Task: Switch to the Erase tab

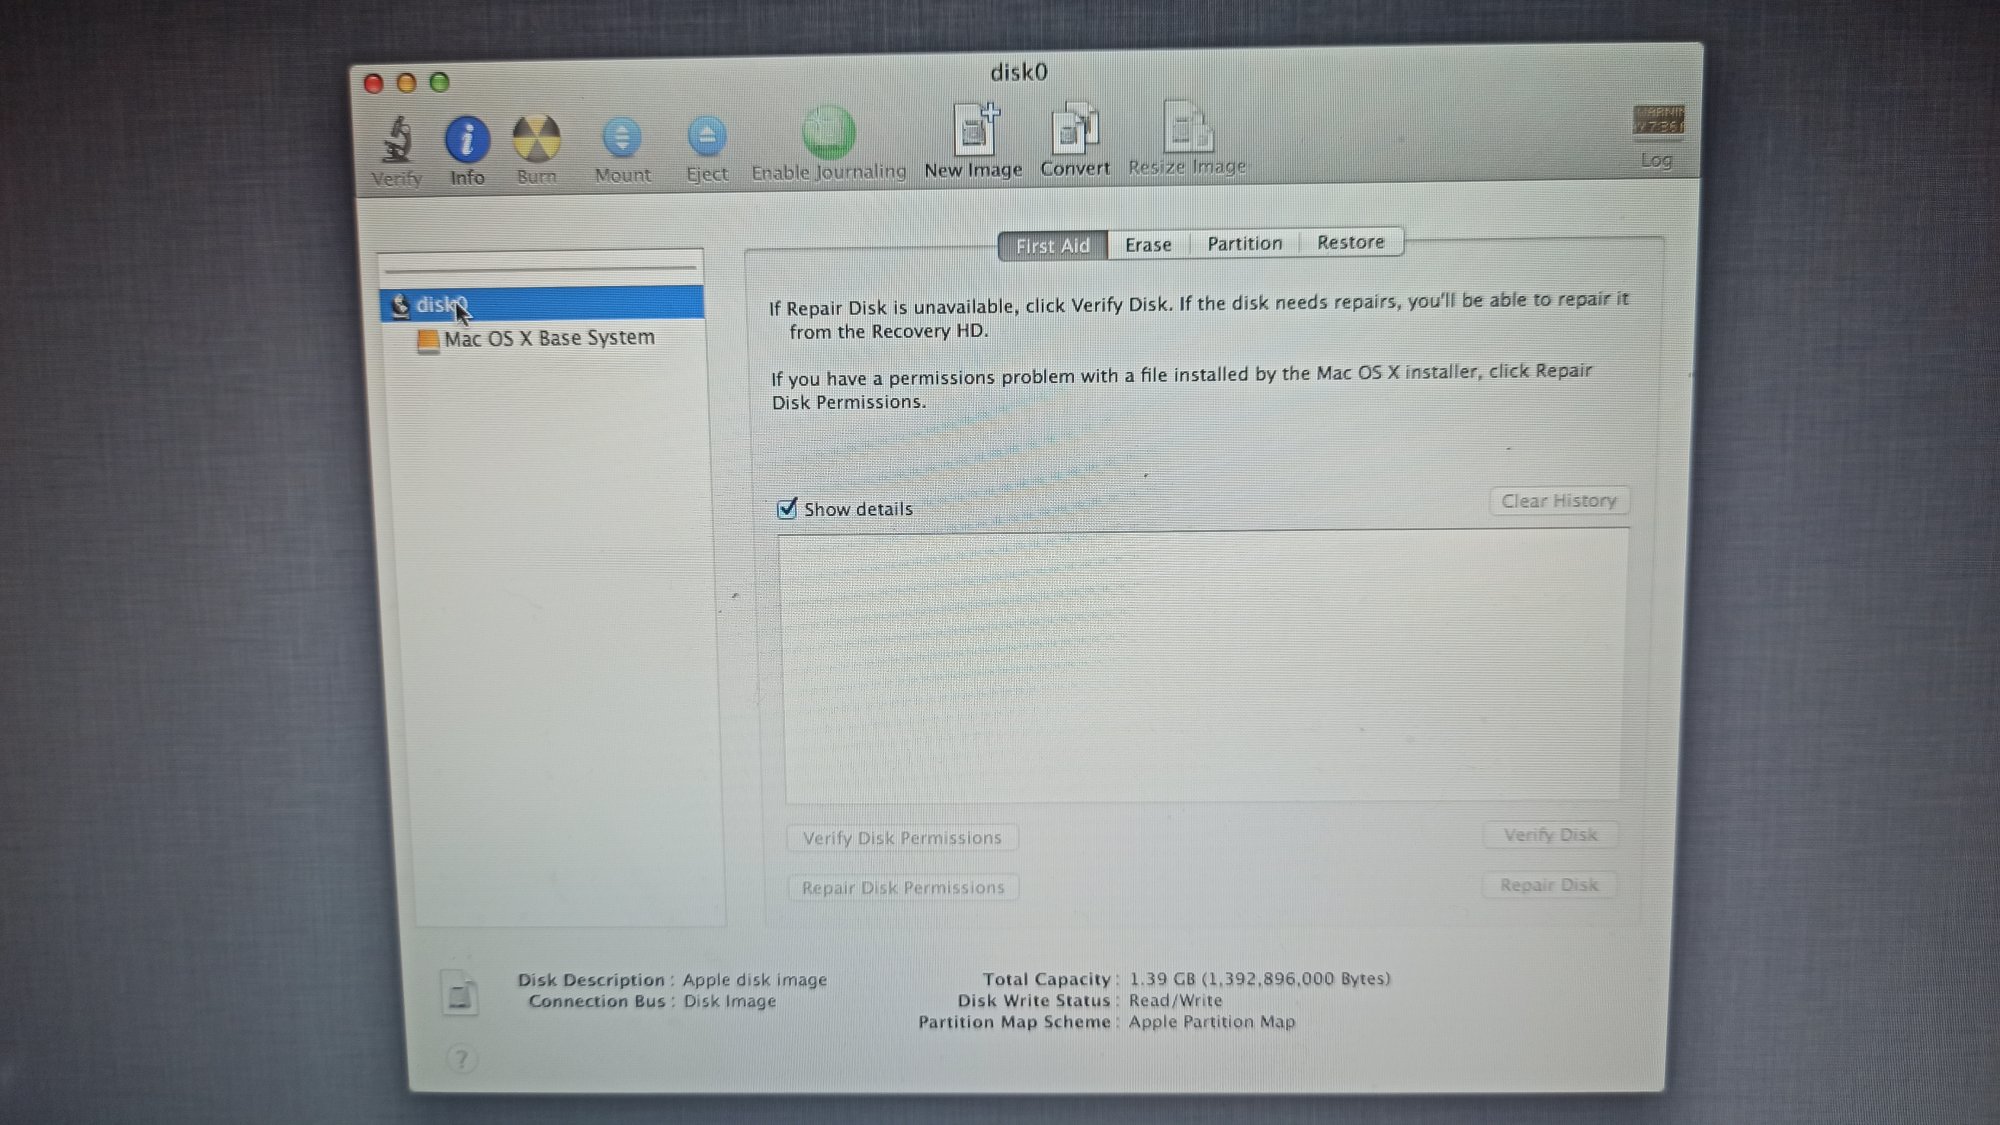Action: (x=1148, y=245)
